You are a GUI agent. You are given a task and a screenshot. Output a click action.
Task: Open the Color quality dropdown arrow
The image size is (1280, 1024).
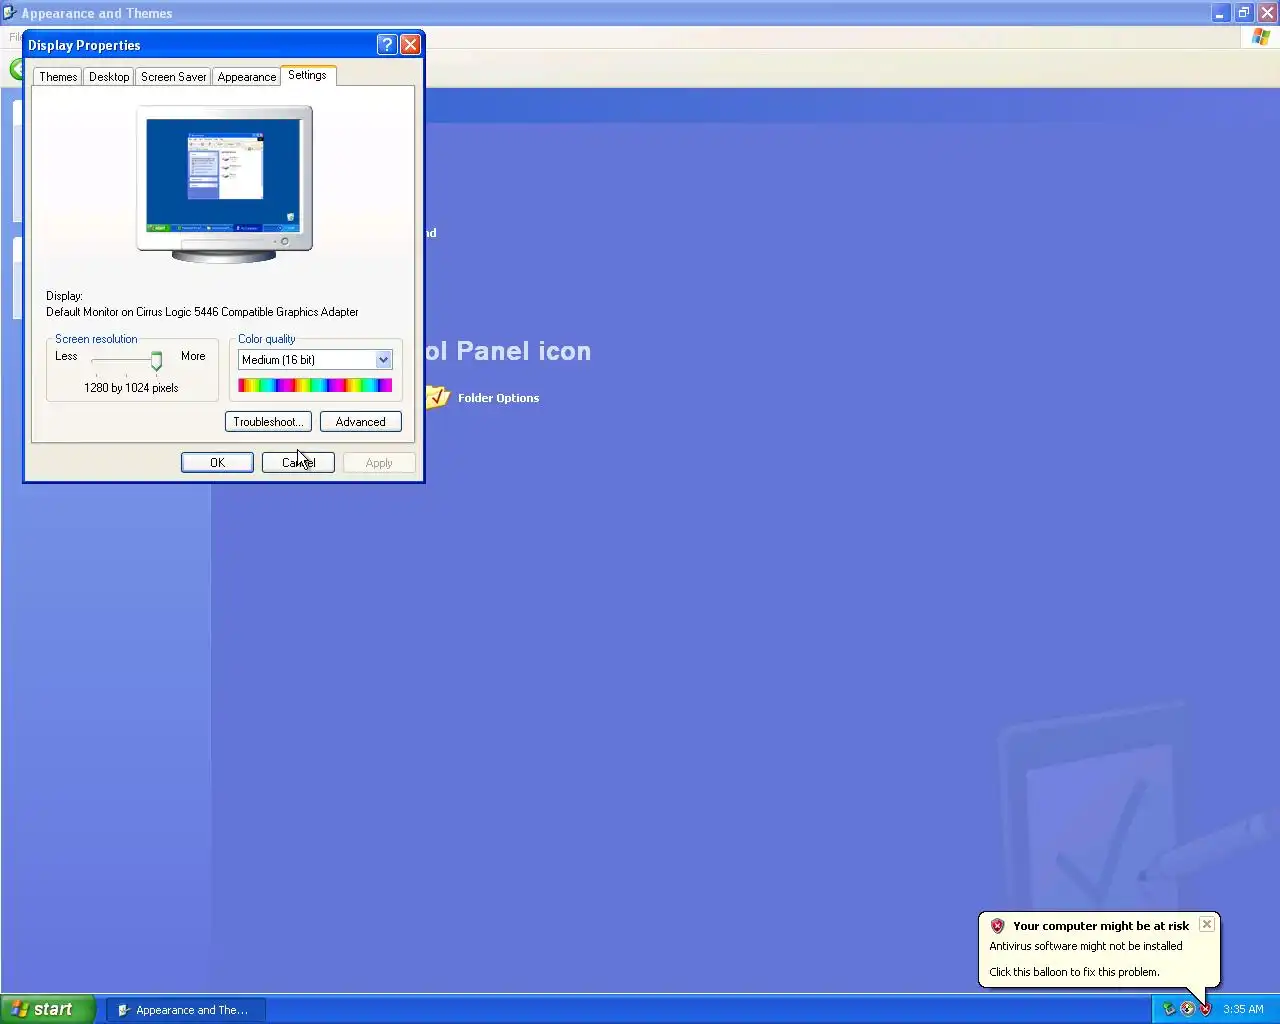[383, 360]
